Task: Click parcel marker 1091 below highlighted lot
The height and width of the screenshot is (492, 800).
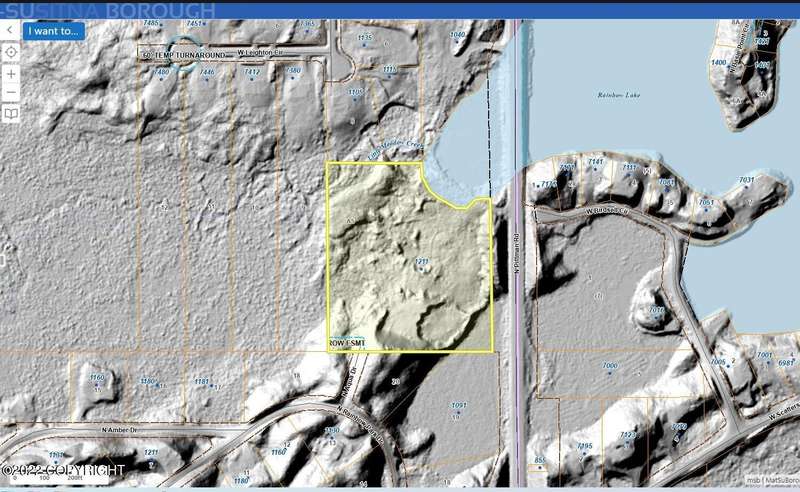Action: click(x=459, y=405)
